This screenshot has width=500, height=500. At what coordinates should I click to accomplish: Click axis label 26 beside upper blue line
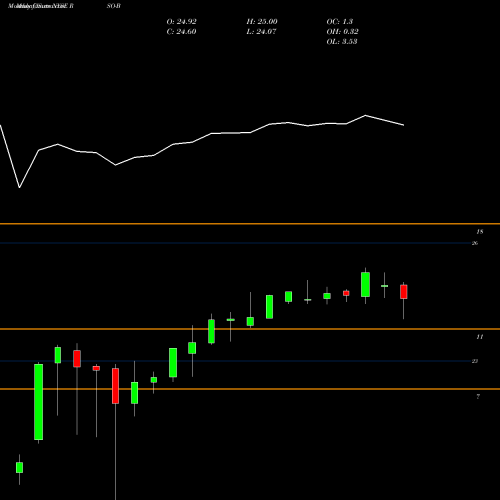[475, 243]
